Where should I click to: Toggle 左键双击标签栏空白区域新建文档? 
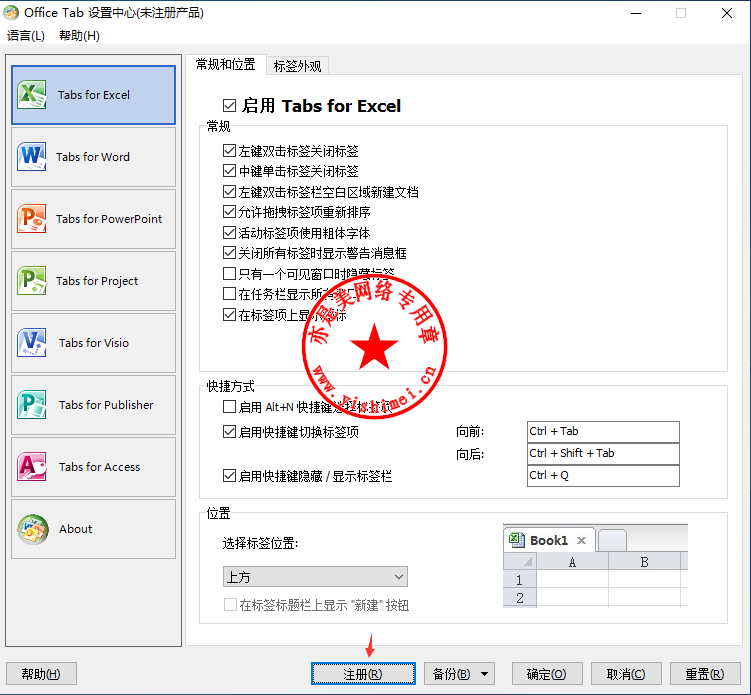(229, 192)
